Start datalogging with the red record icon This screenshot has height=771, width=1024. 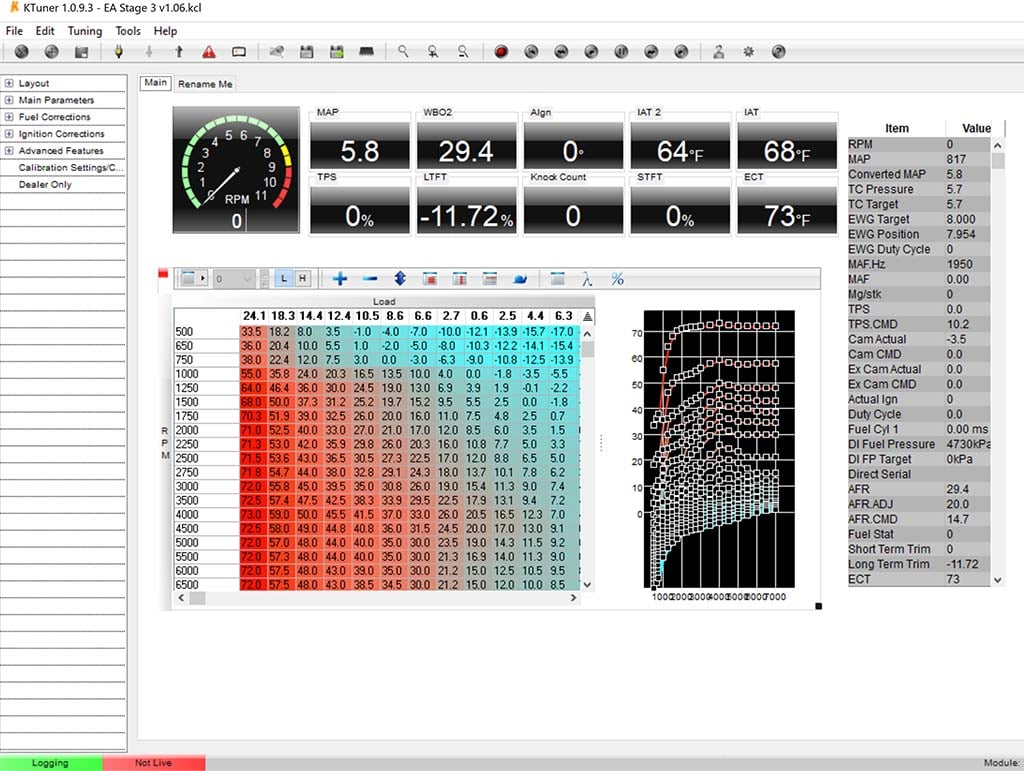click(500, 51)
